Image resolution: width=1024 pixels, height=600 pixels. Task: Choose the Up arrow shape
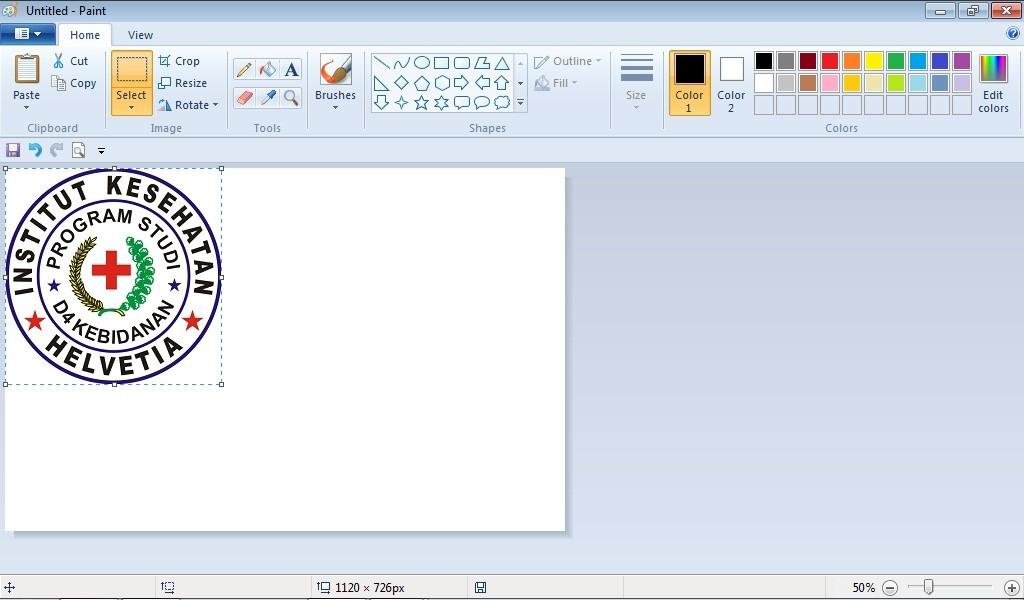(x=502, y=83)
